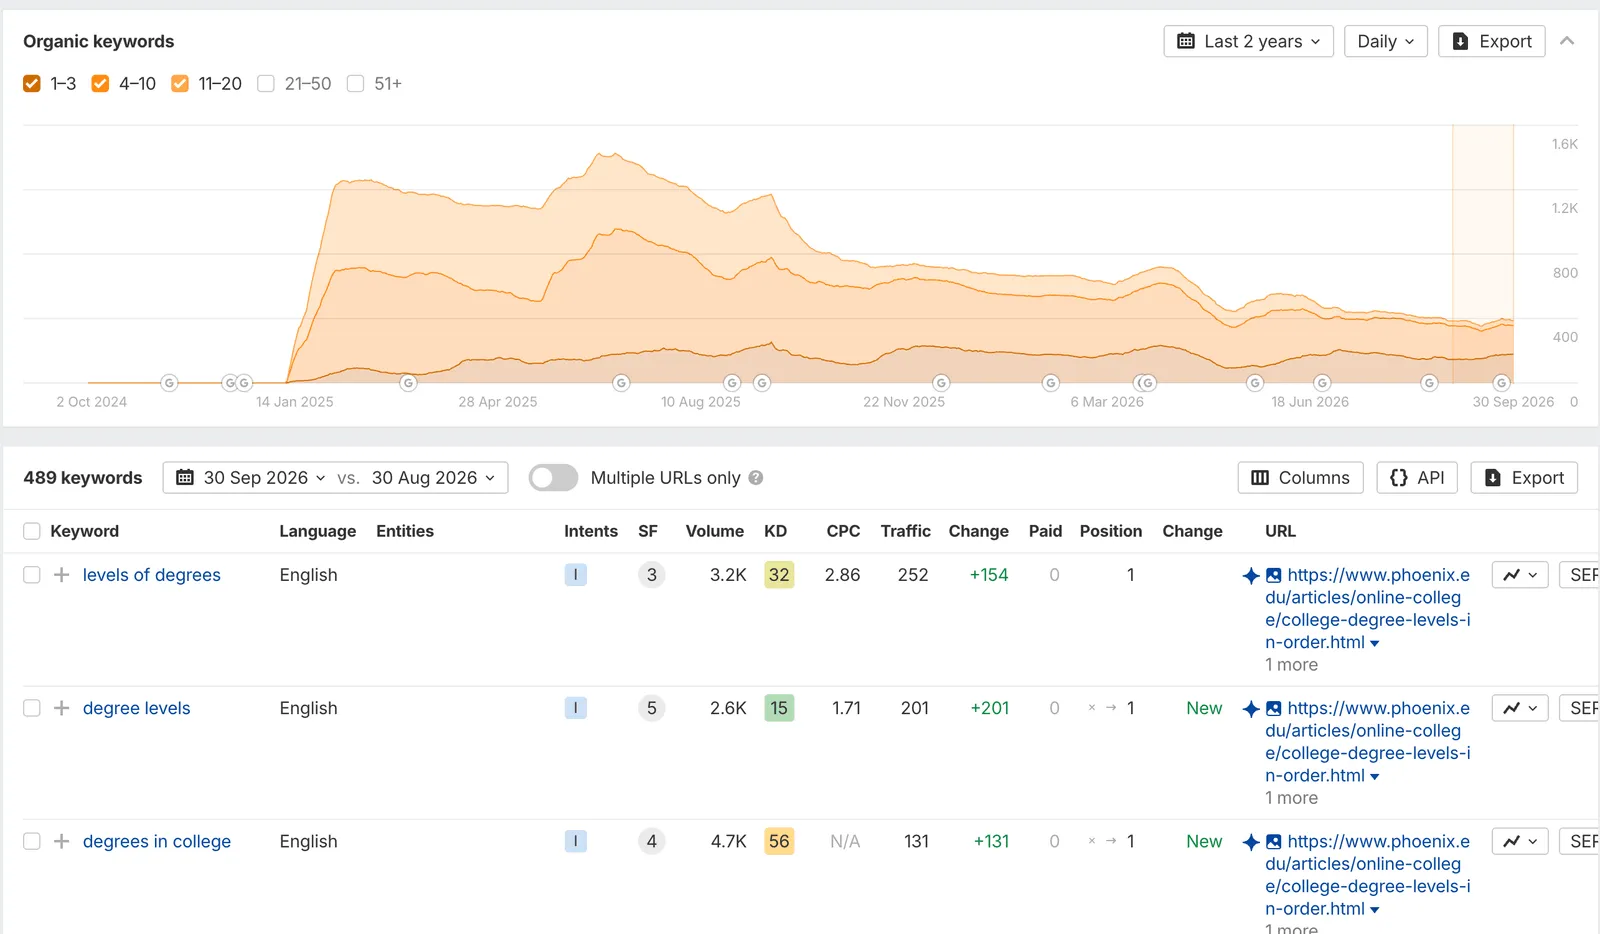Click the API button
Screen dimensions: 1600x934
[1417, 478]
